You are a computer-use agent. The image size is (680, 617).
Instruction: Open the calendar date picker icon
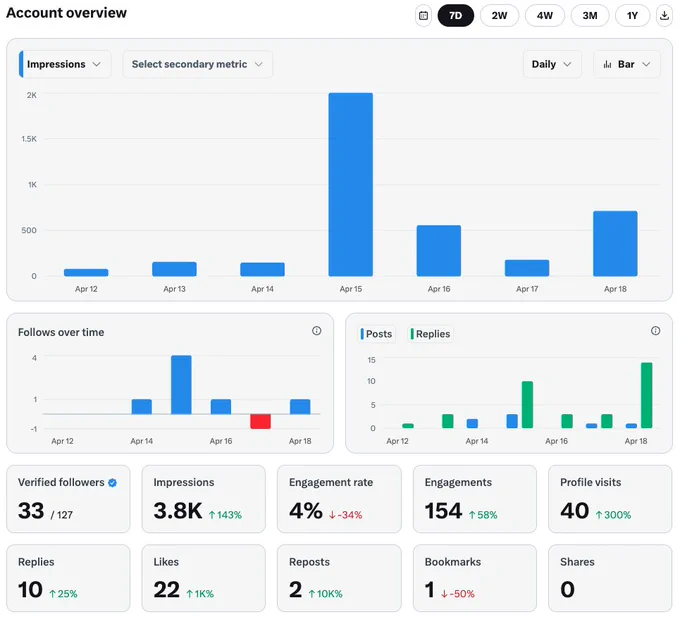click(423, 16)
